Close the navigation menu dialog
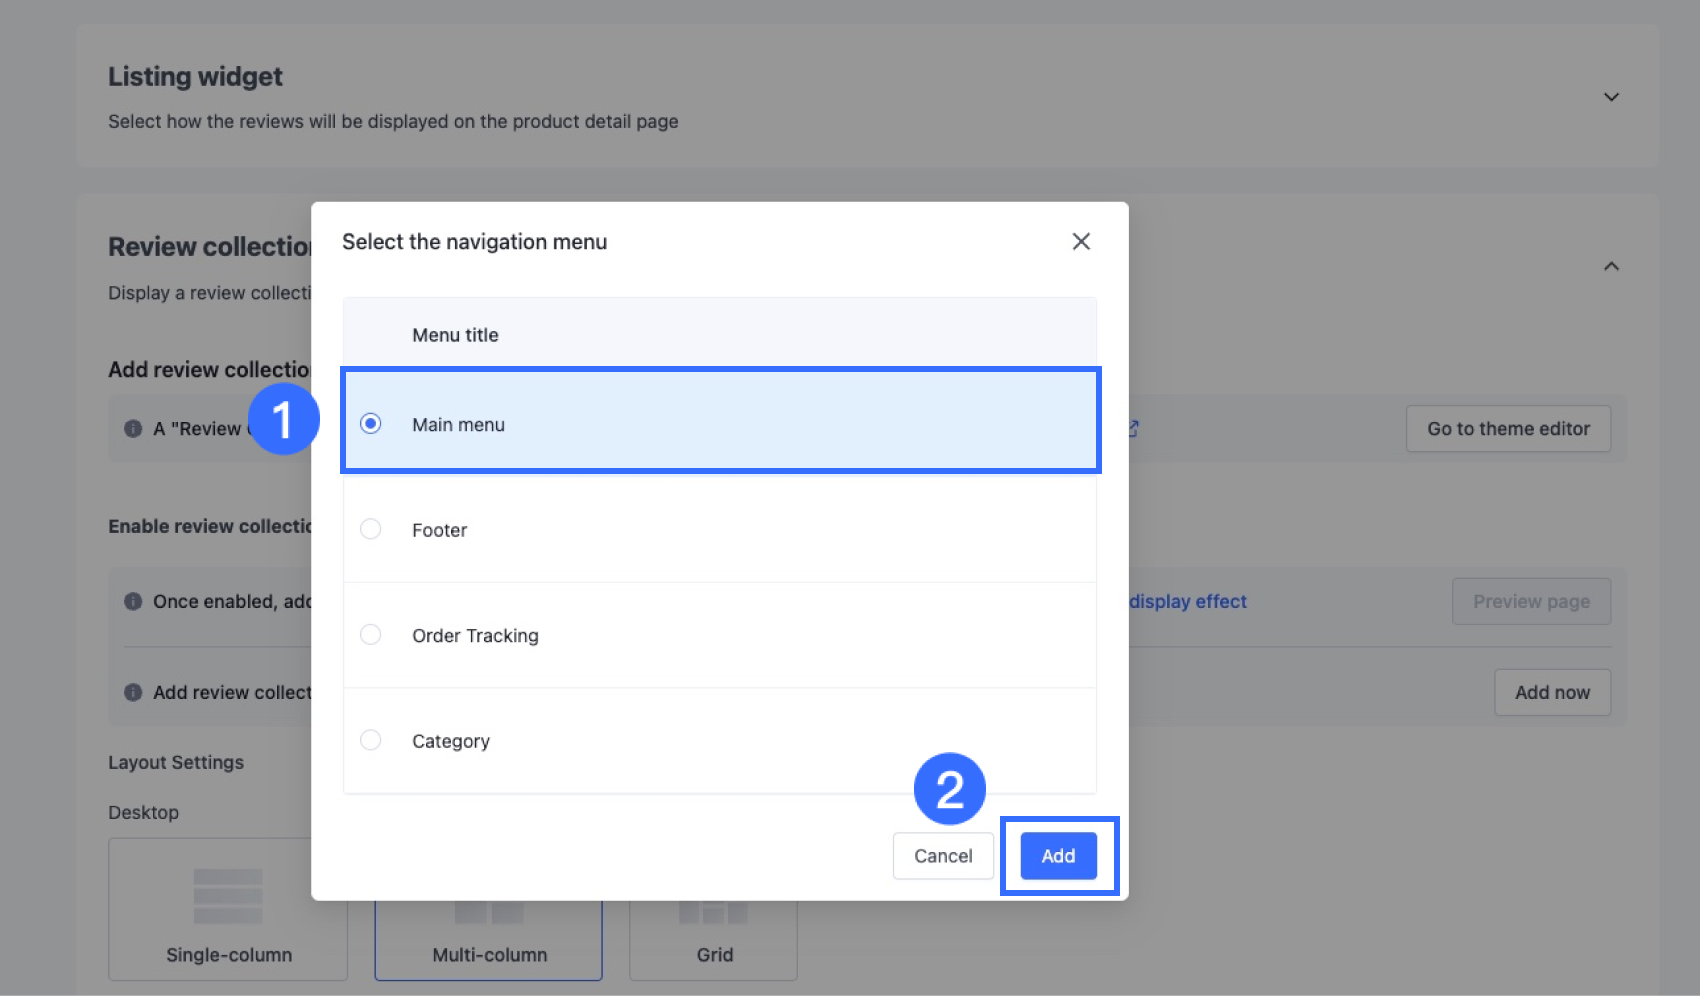Image resolution: width=1700 pixels, height=996 pixels. pos(1080,242)
